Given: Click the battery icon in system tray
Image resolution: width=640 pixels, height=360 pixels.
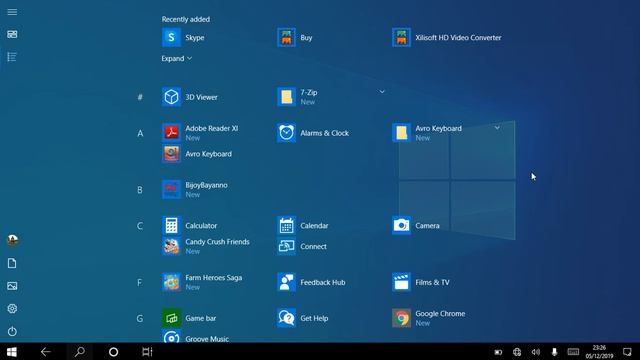Looking at the screenshot, I should point(498,352).
